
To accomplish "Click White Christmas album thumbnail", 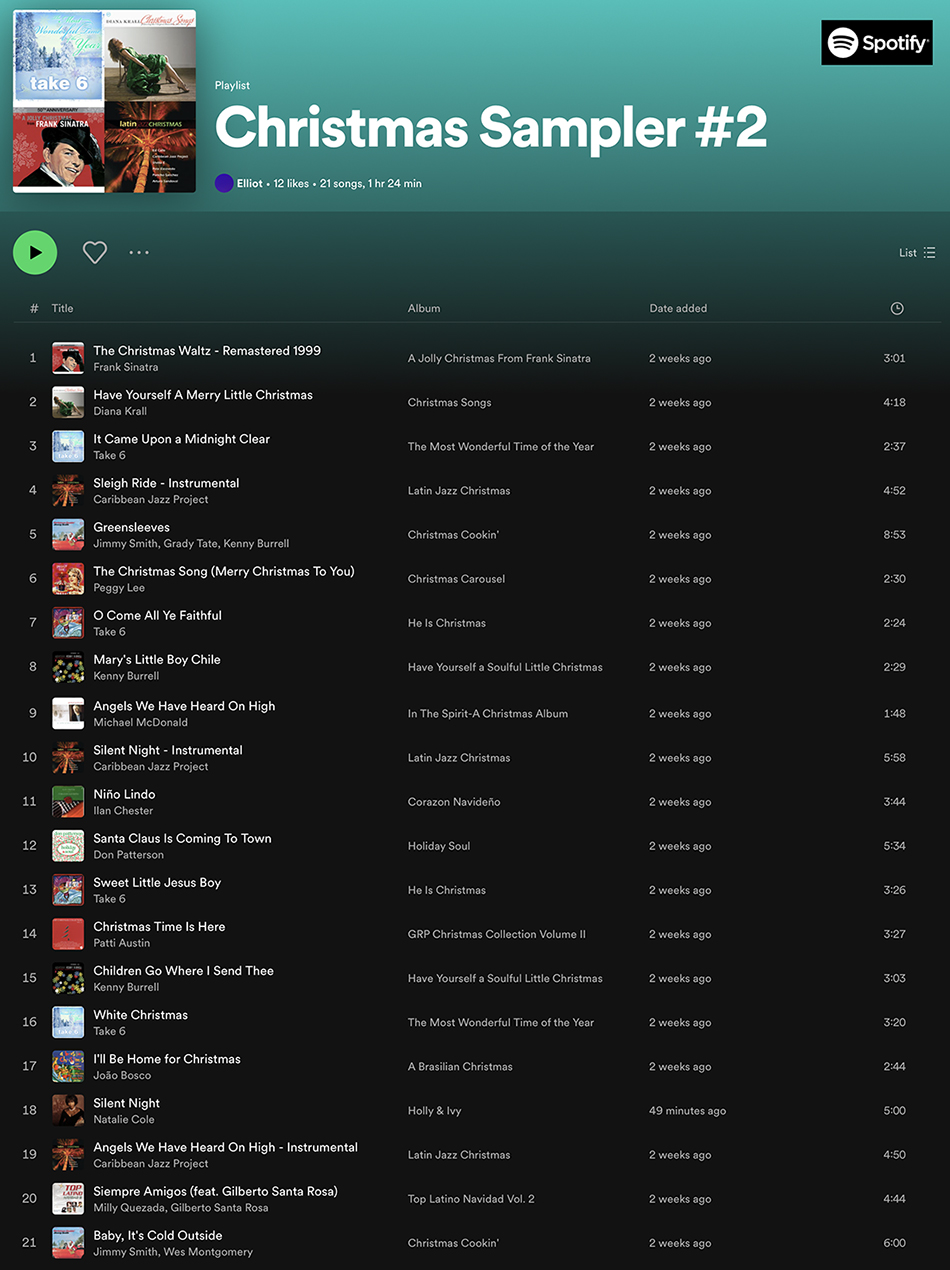I will coord(68,1021).
